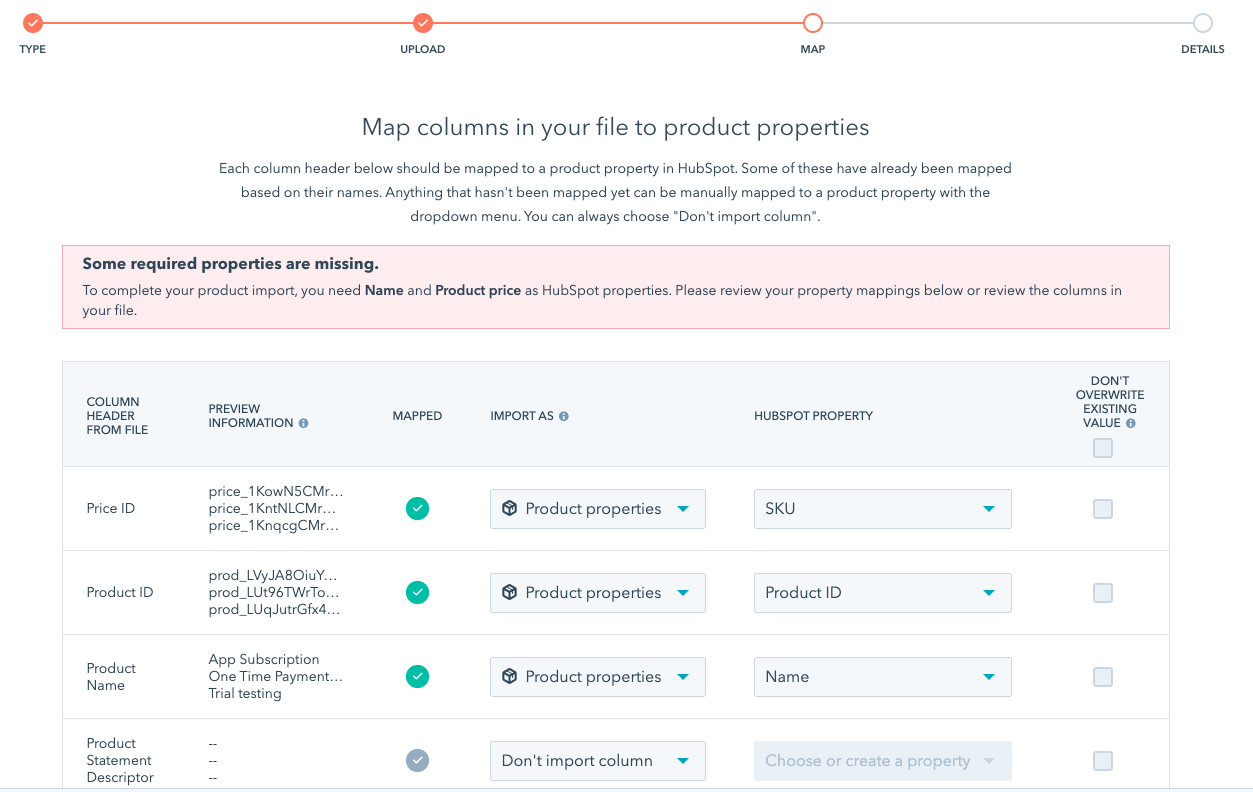The image size is (1253, 792).
Task: Click the Import As info icon
Action: pyautogui.click(x=564, y=416)
